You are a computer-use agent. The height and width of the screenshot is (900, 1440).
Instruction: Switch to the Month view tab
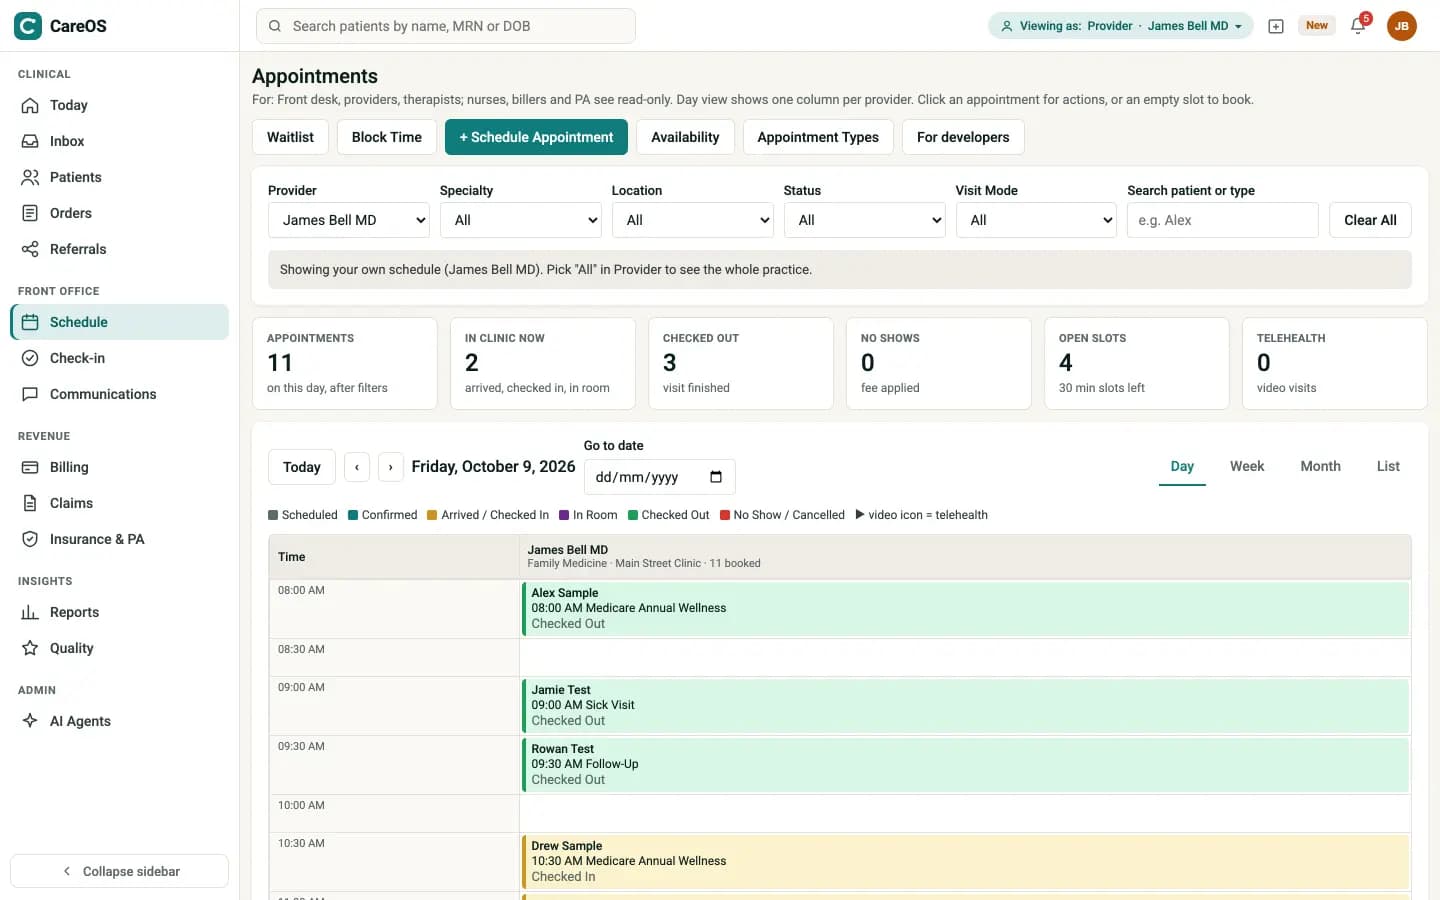[1320, 467]
